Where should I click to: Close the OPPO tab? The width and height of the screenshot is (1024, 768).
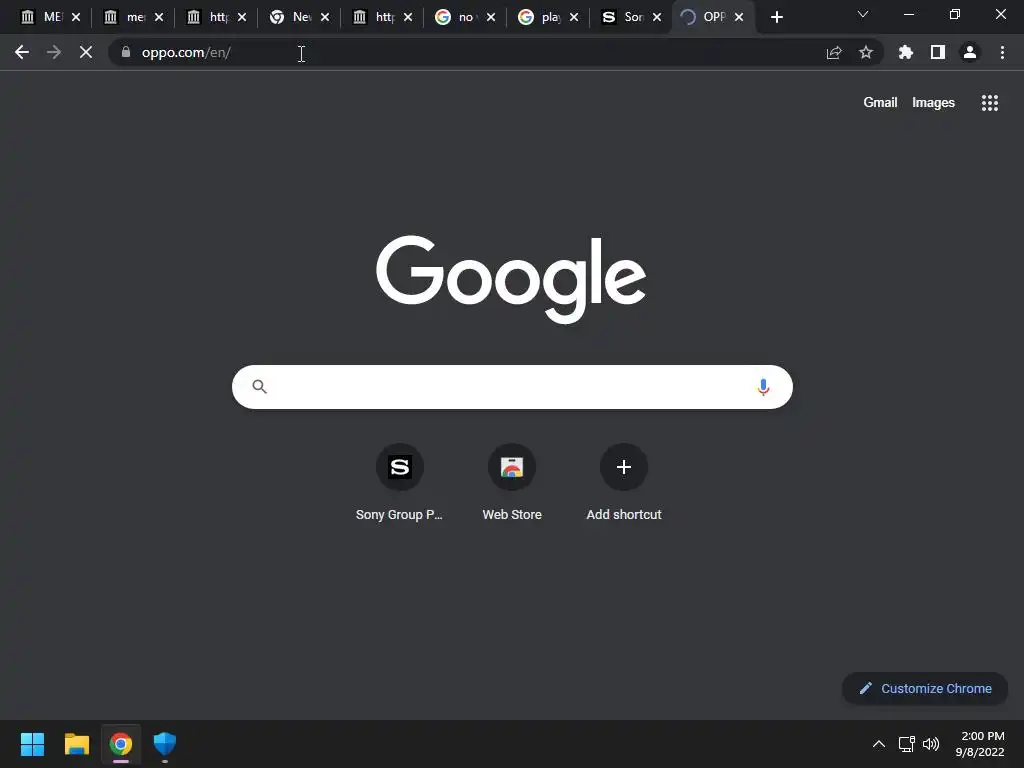point(739,17)
